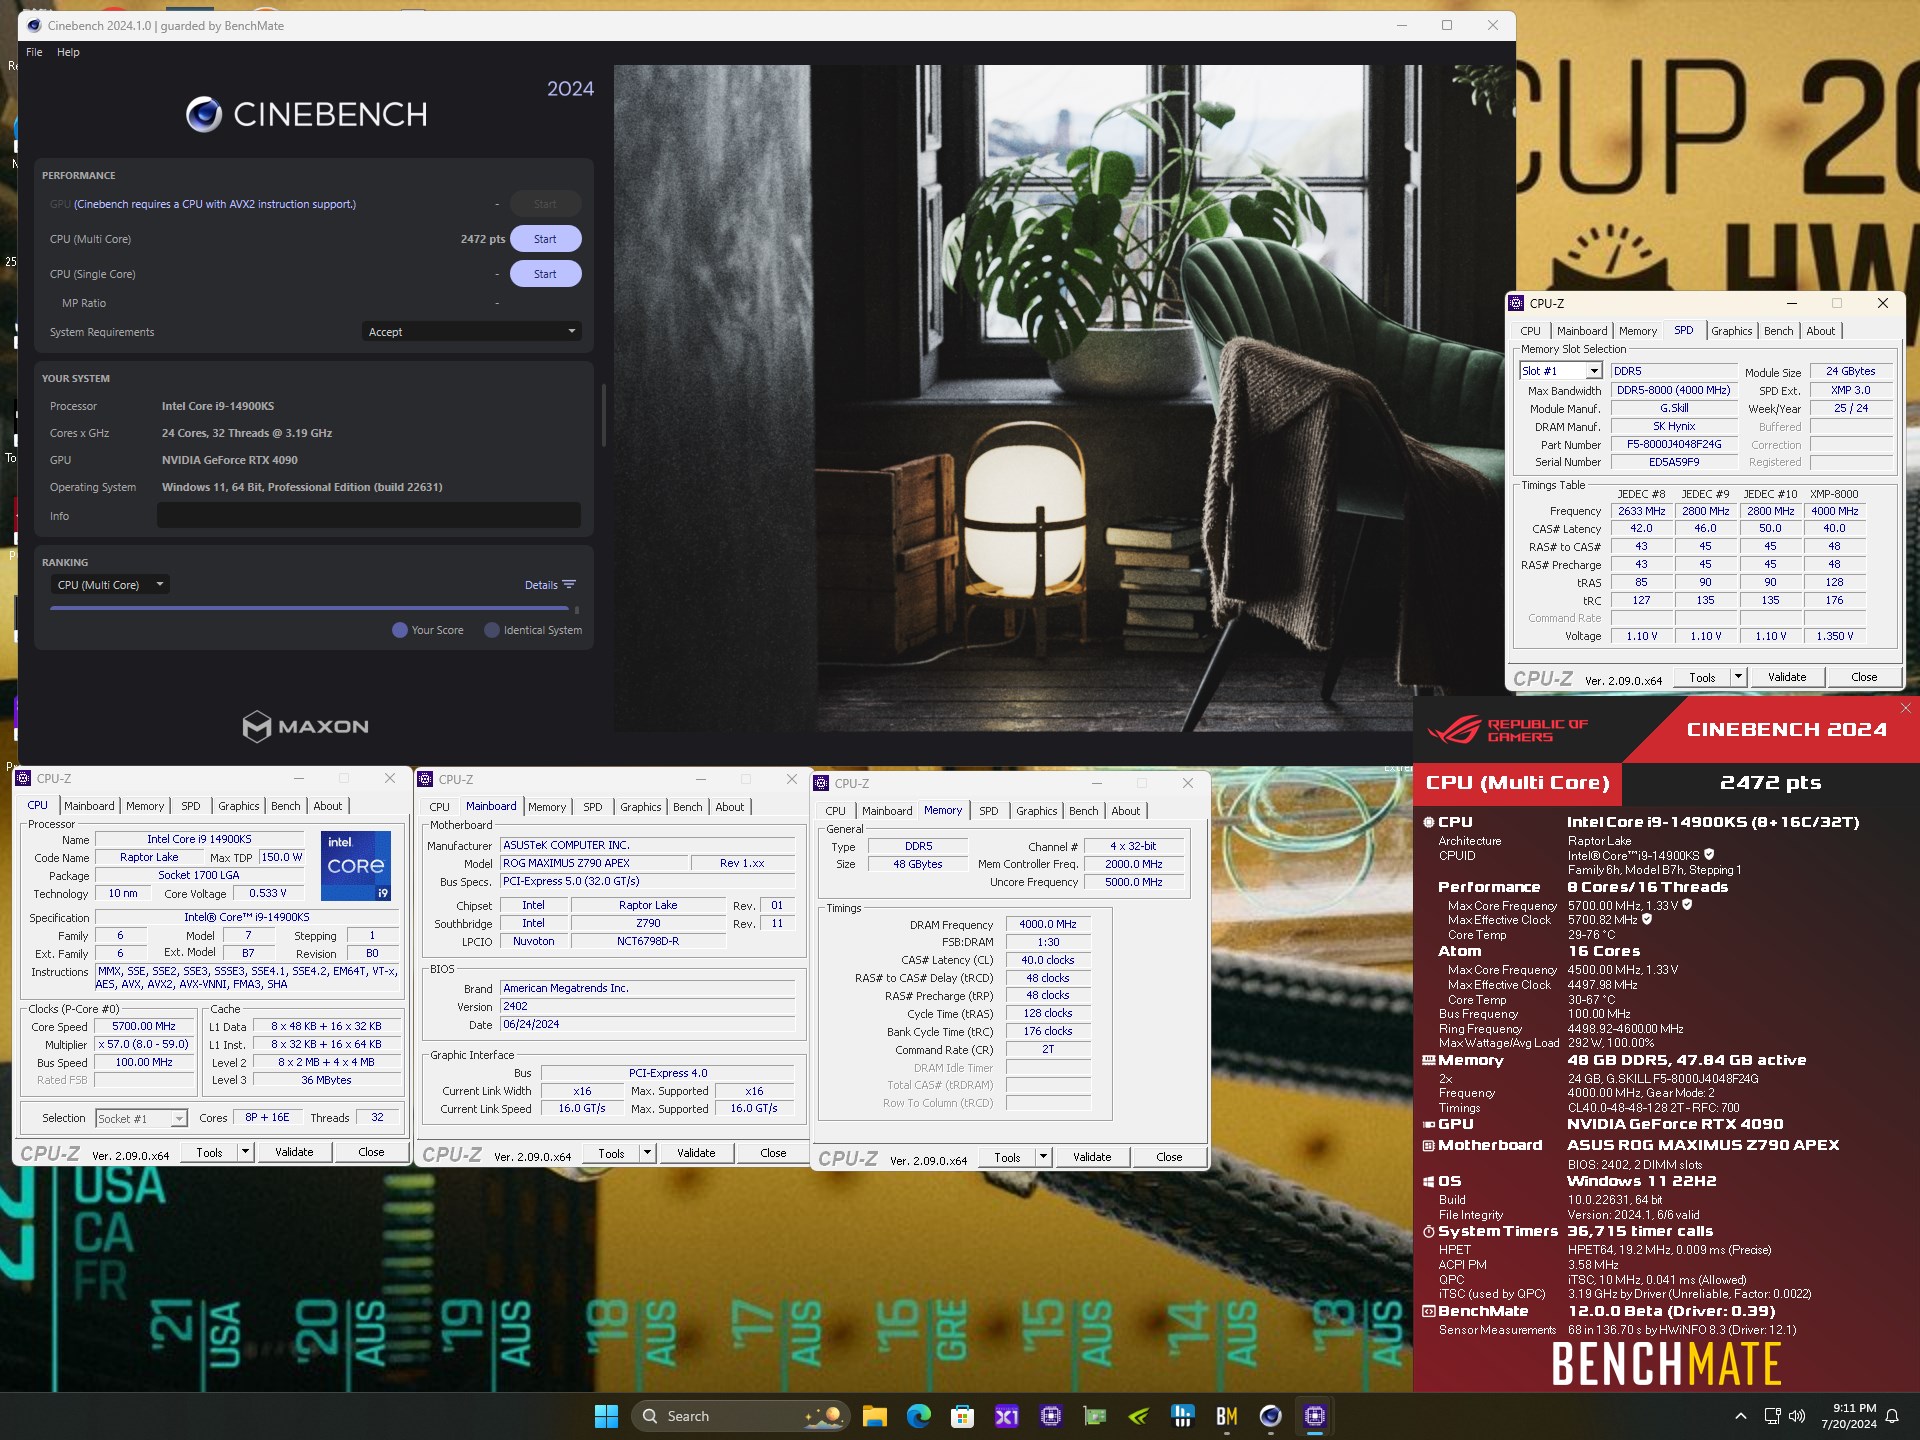Open Cinebench Help menu

pos(68,52)
